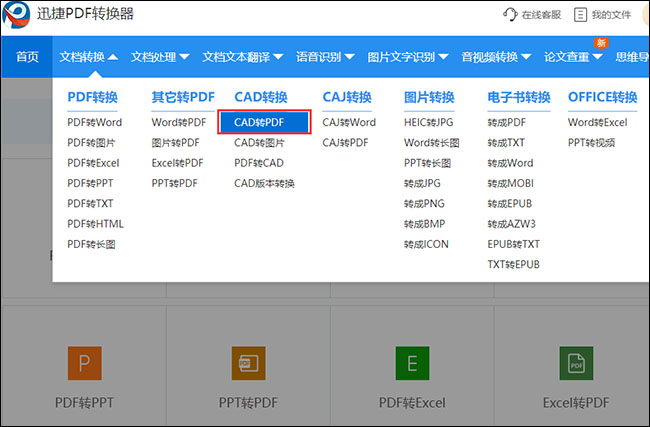Open EPUB转TXT
The image size is (650, 427).
514,244
